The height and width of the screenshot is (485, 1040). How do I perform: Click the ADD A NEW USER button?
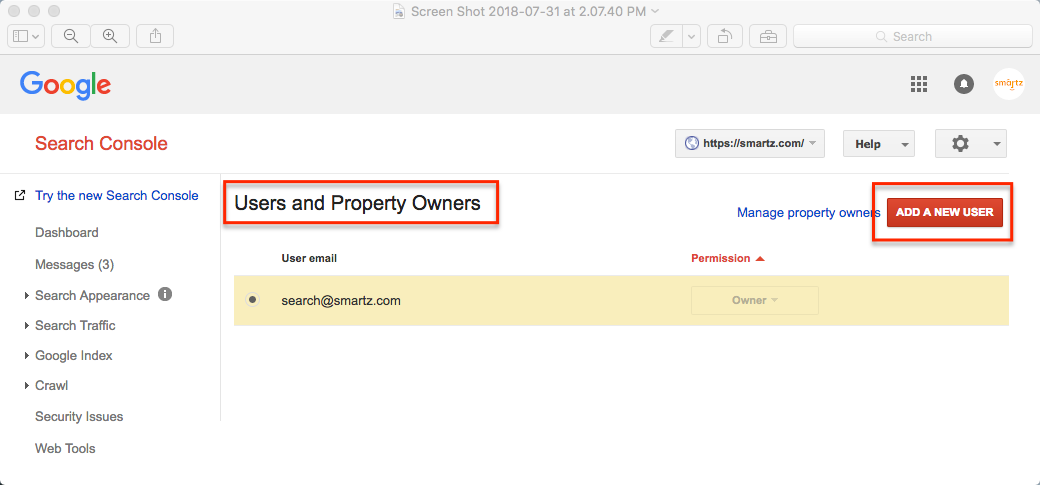click(x=944, y=212)
